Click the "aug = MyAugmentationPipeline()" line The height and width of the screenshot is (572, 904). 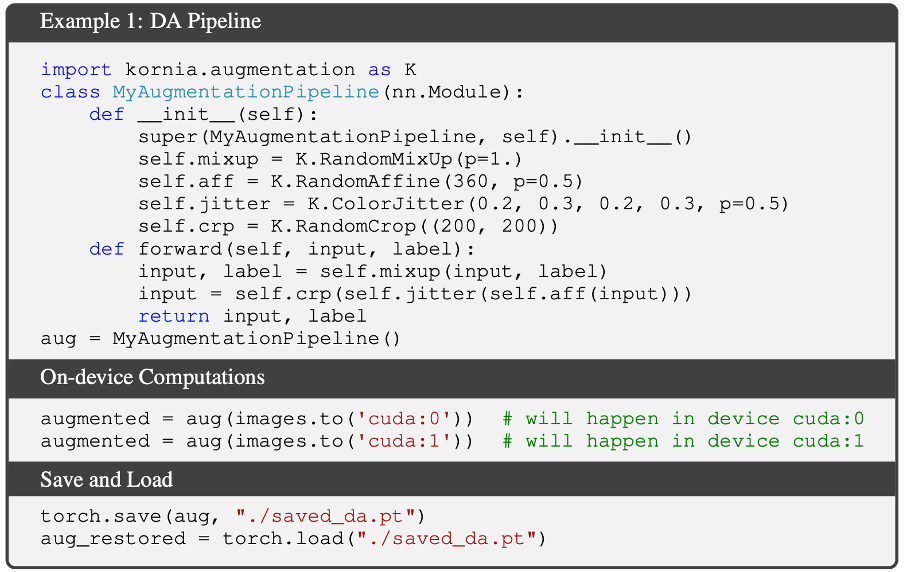(220, 338)
